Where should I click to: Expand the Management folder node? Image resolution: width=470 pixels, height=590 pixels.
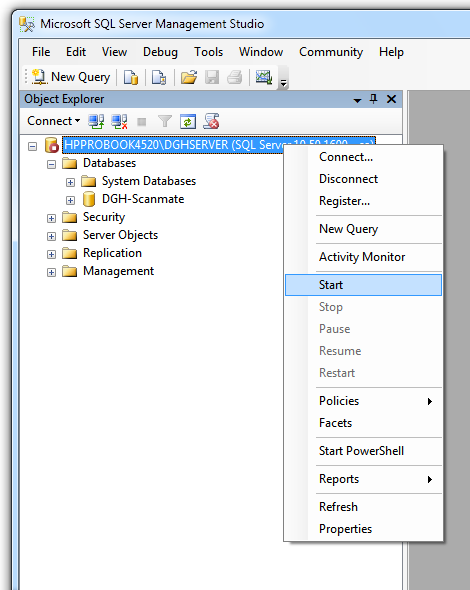[52, 272]
